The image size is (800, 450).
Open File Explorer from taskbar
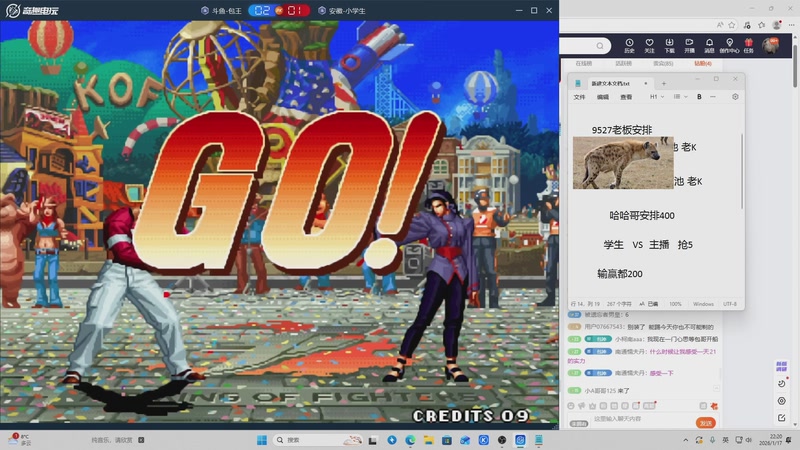click(x=429, y=440)
